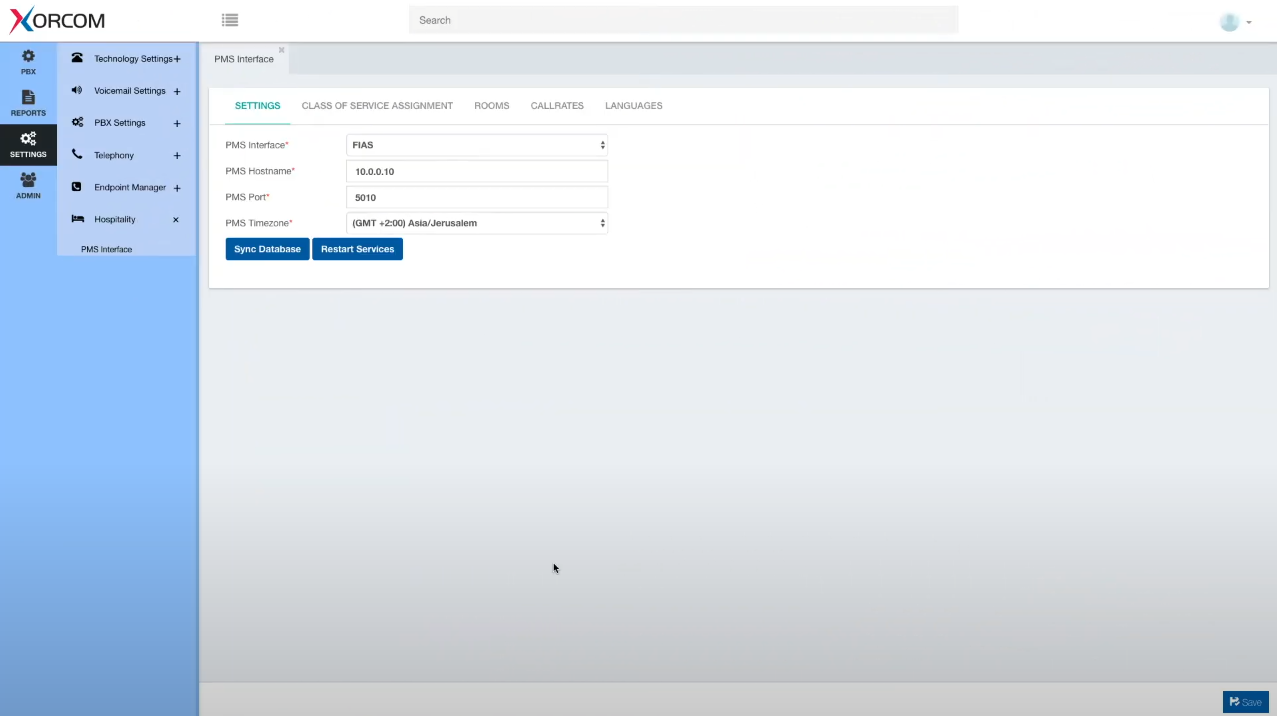Screen dimensions: 1277x716
Task: Click into the PMS Hostname field
Action: (476, 171)
